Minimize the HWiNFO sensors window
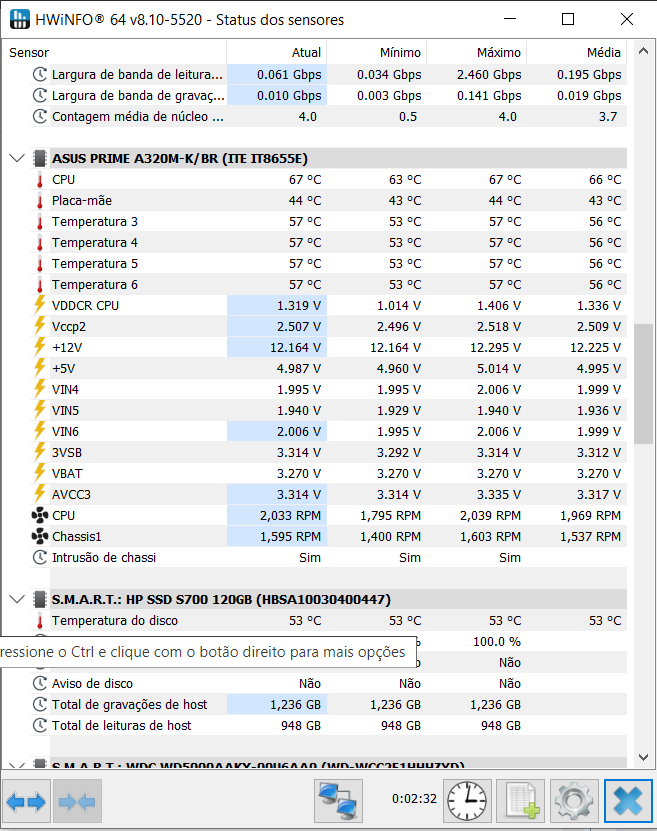Viewport: 657px width, 831px height. pos(510,20)
